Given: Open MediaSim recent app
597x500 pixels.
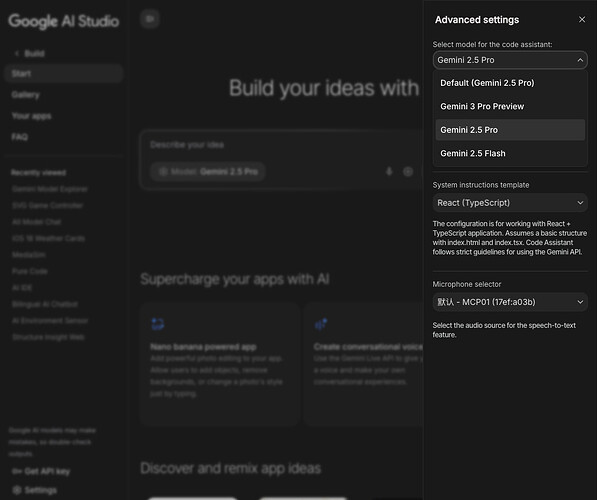Looking at the screenshot, I should point(29,255).
